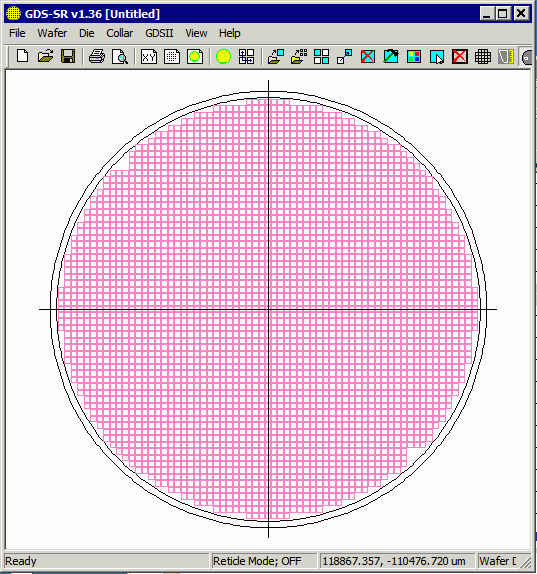The image size is (537, 574).
Task: Print with the printer icon
Action: [x=97, y=56]
